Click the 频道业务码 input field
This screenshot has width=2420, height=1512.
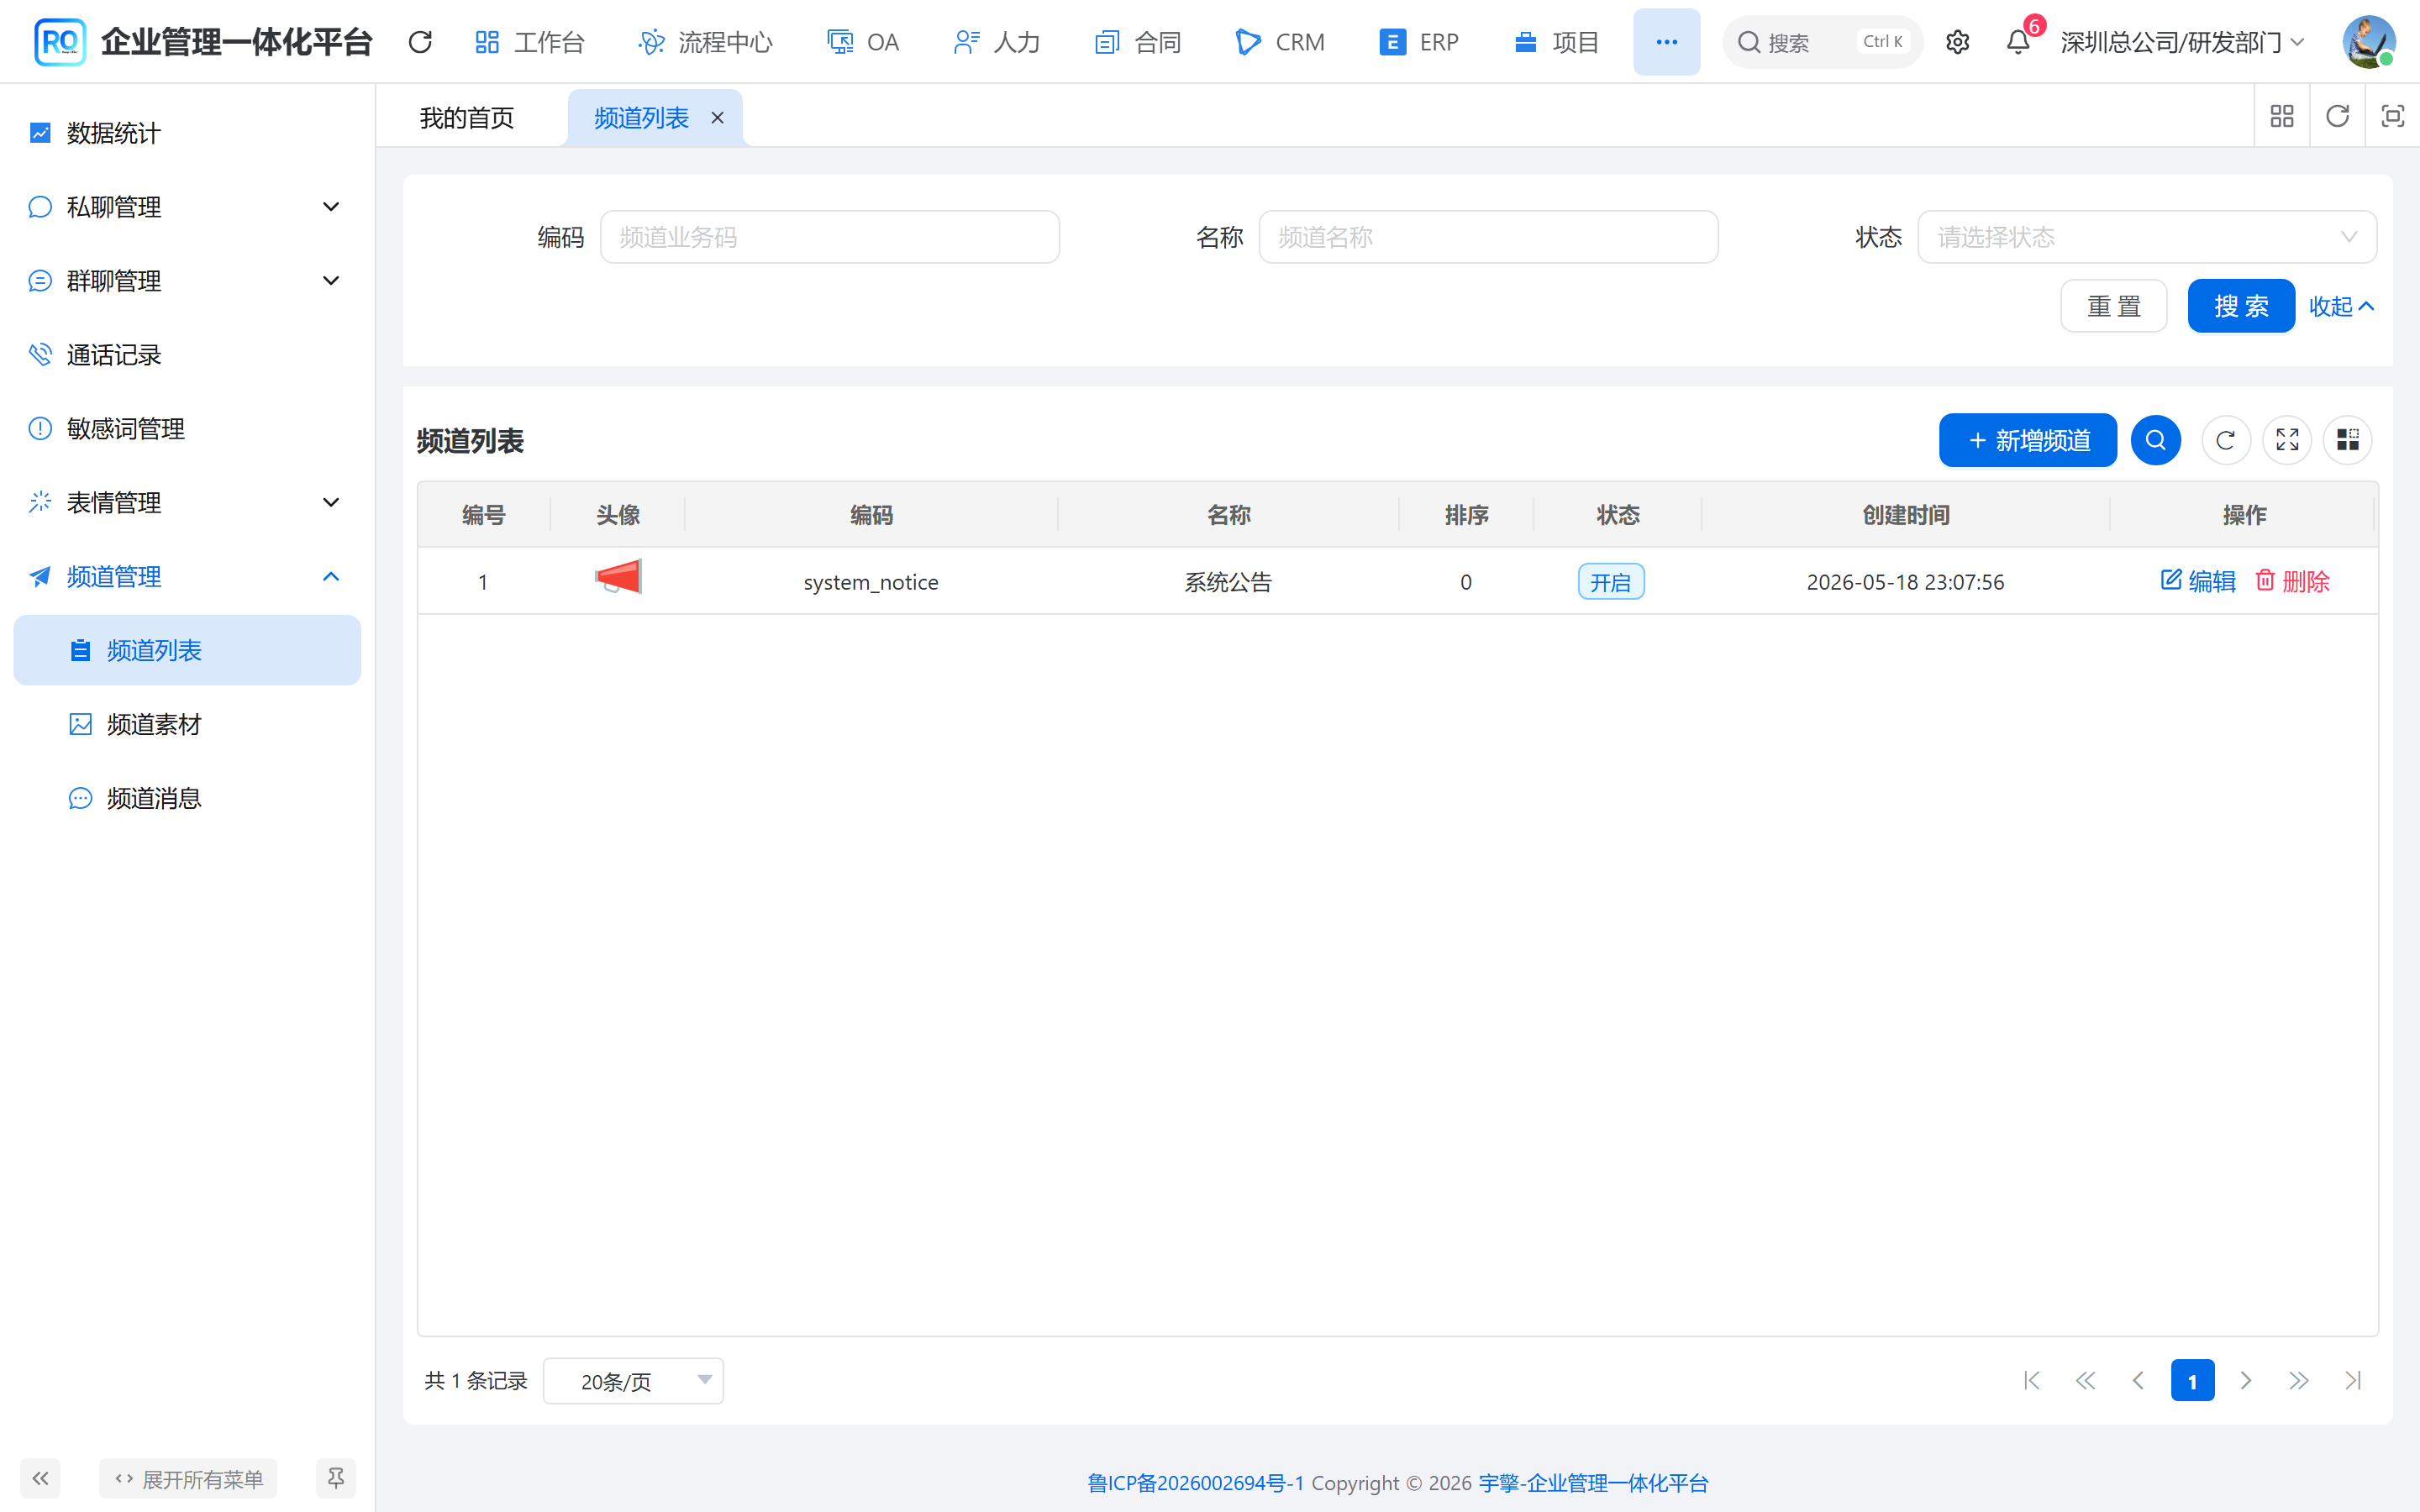tap(829, 237)
